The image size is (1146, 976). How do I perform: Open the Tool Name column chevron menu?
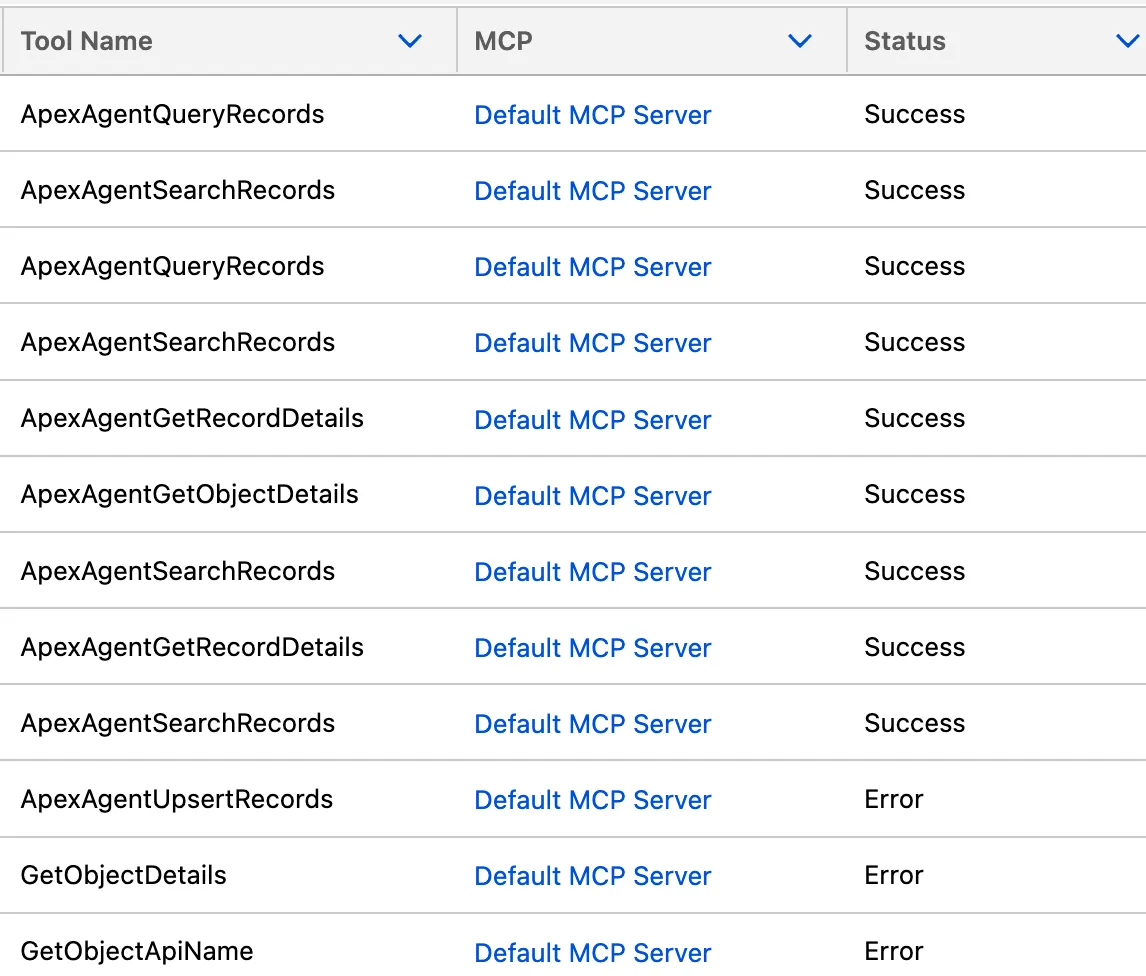409,41
